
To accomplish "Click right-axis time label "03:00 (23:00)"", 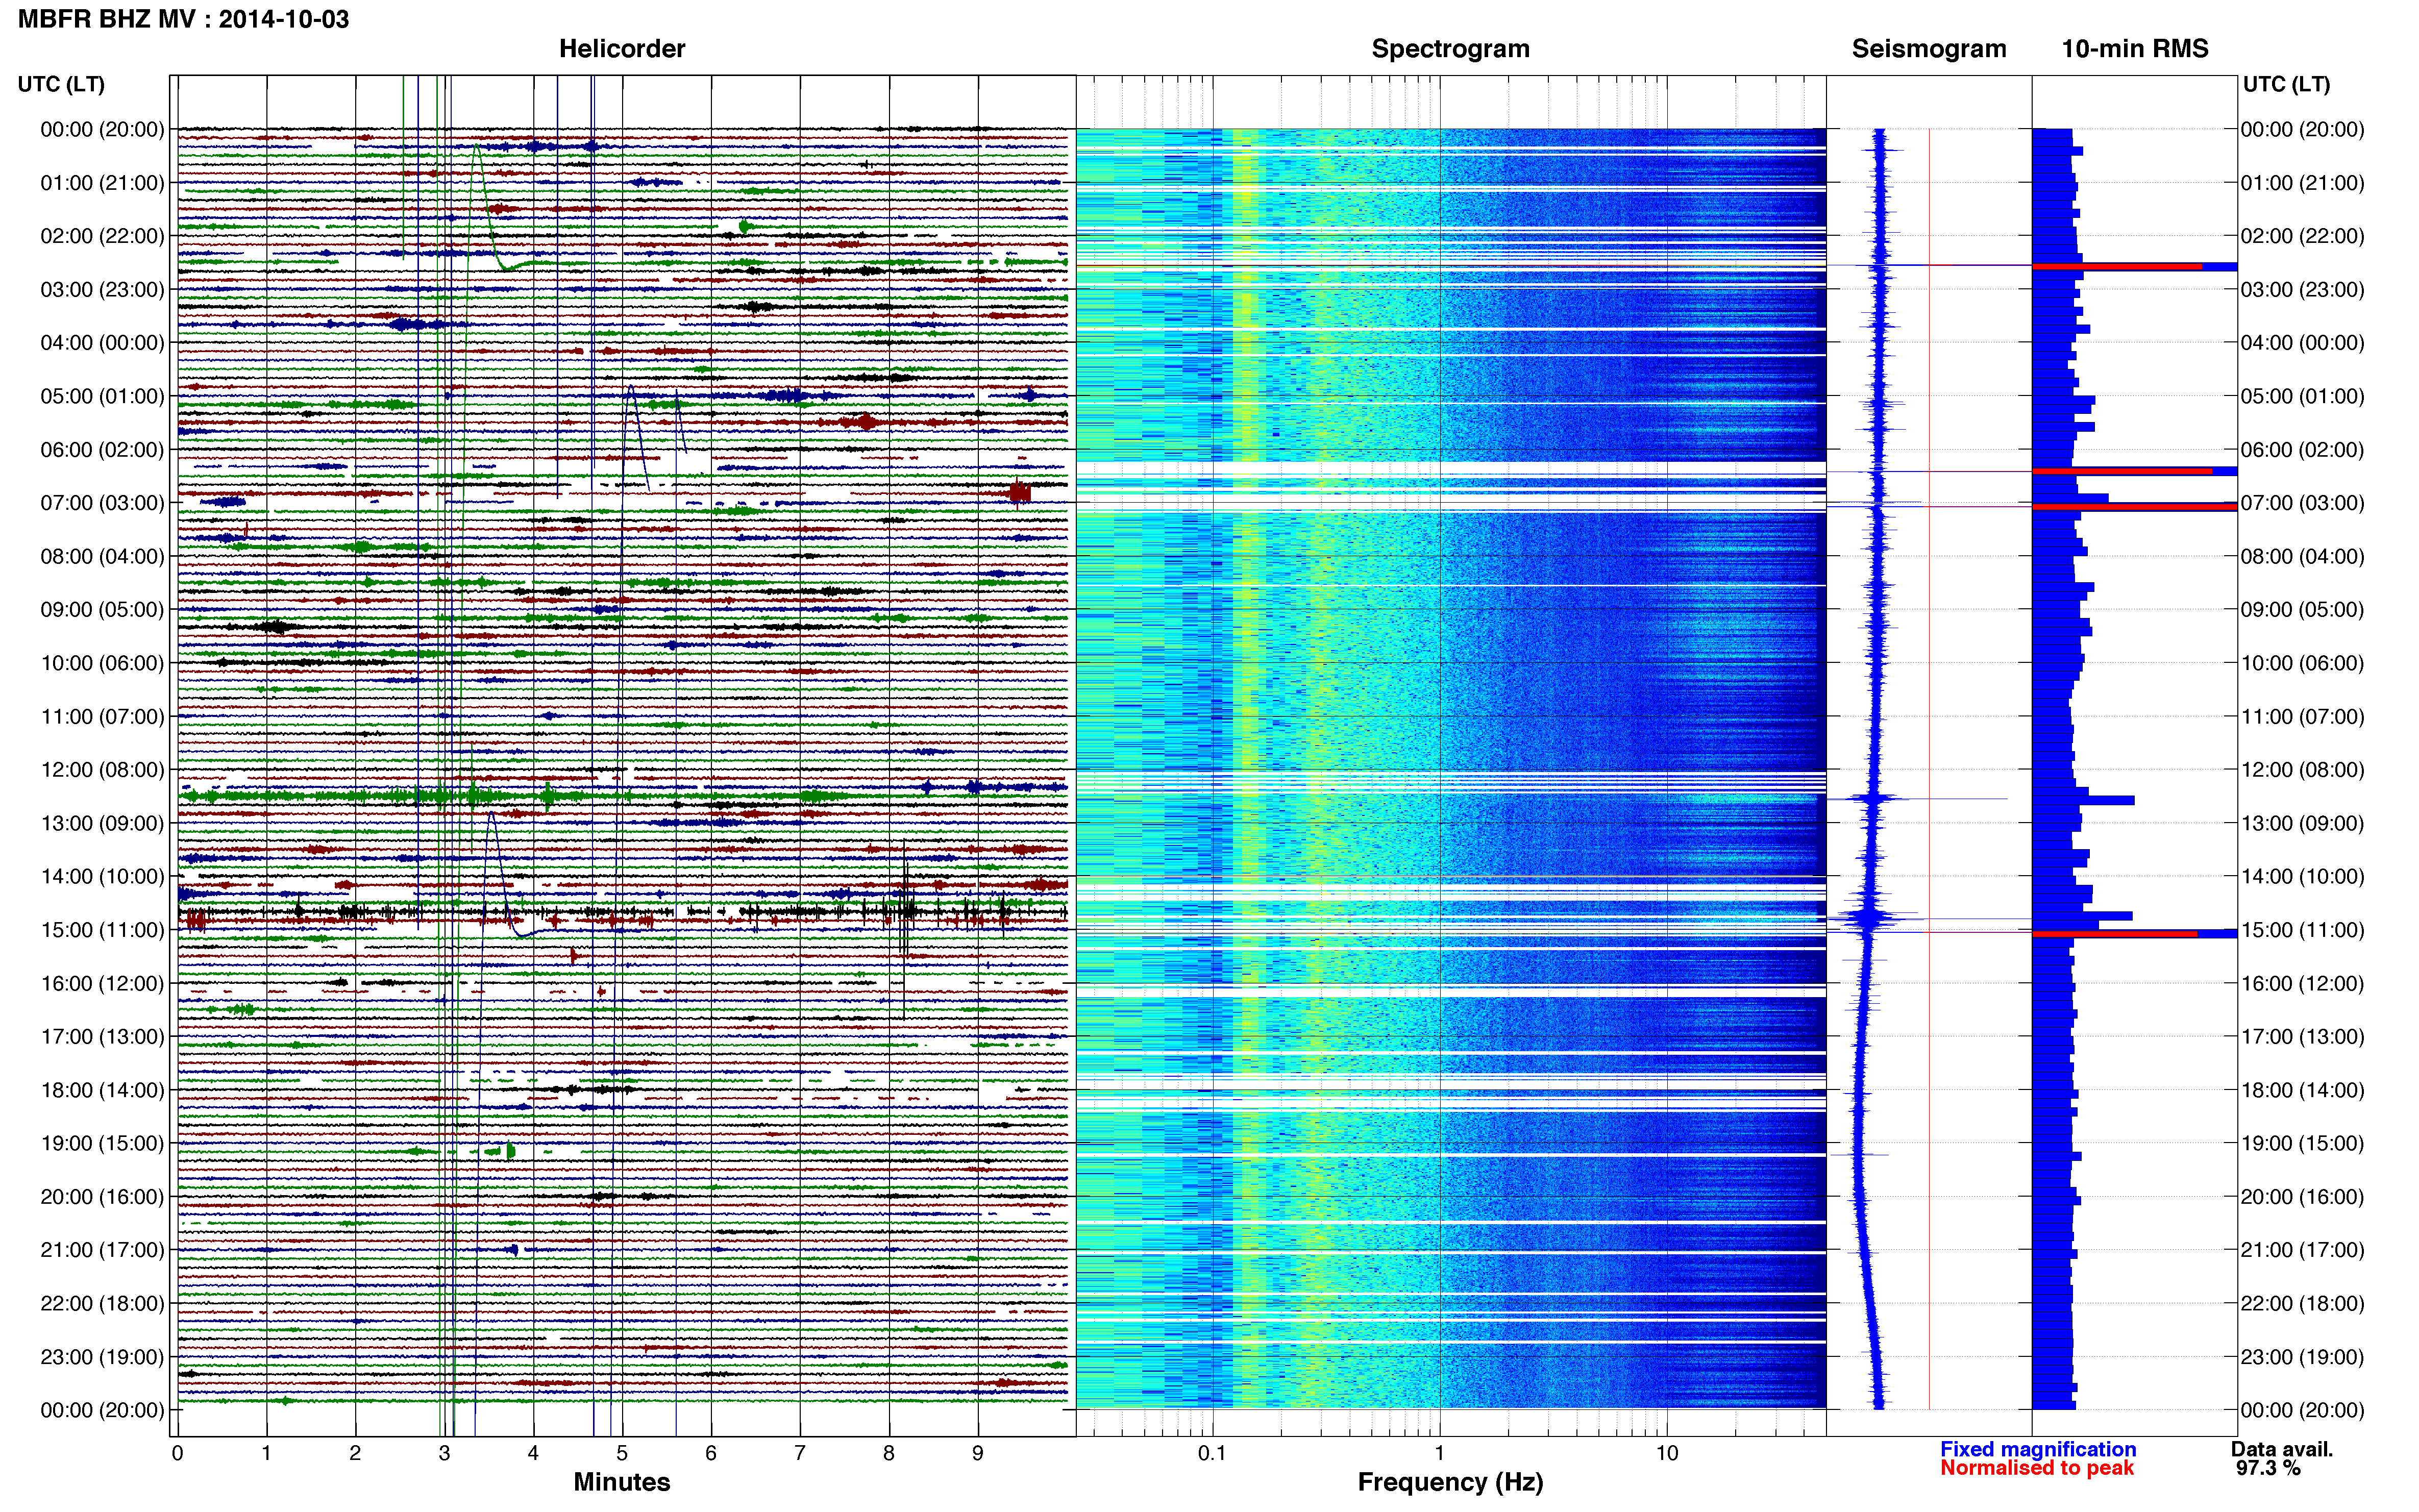I will click(2303, 290).
